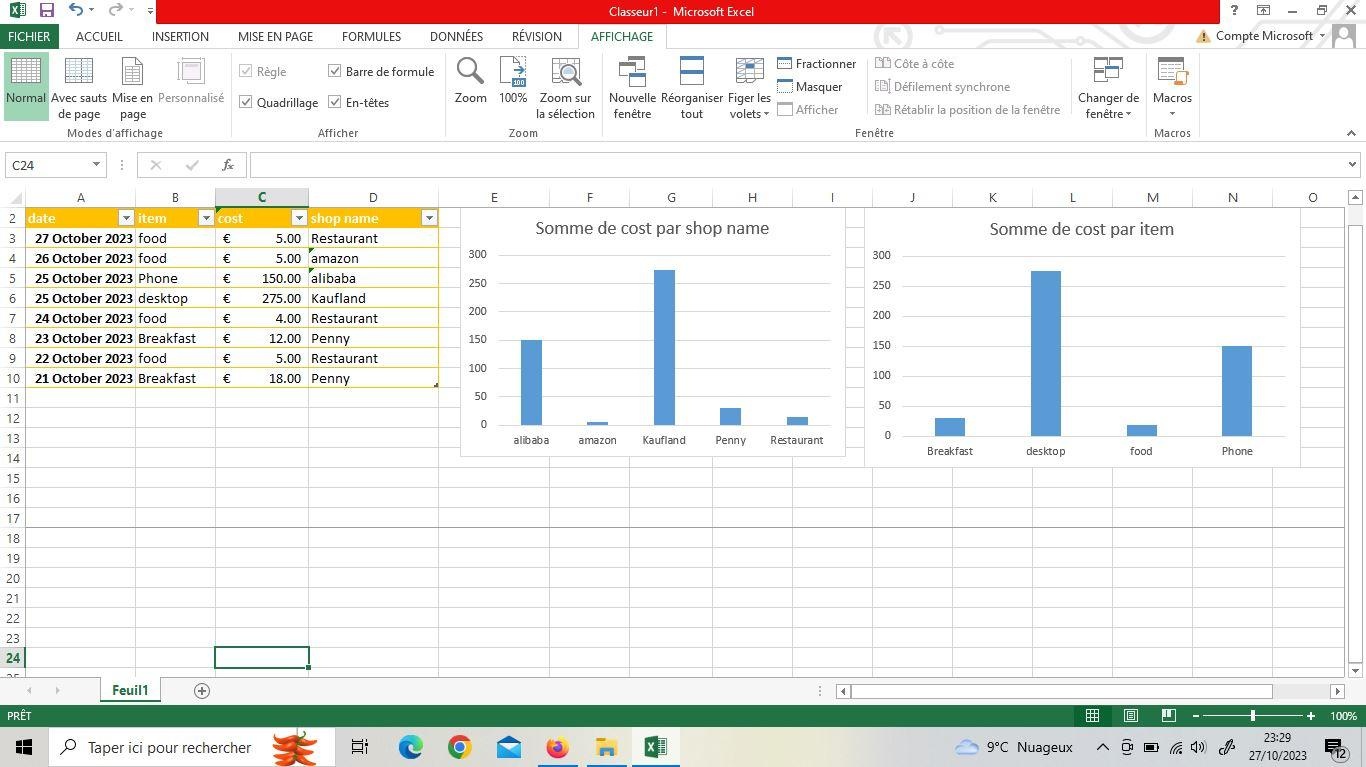Toggle the Barre de formule checkbox
Screen dimensions: 1366x767
click(x=335, y=71)
